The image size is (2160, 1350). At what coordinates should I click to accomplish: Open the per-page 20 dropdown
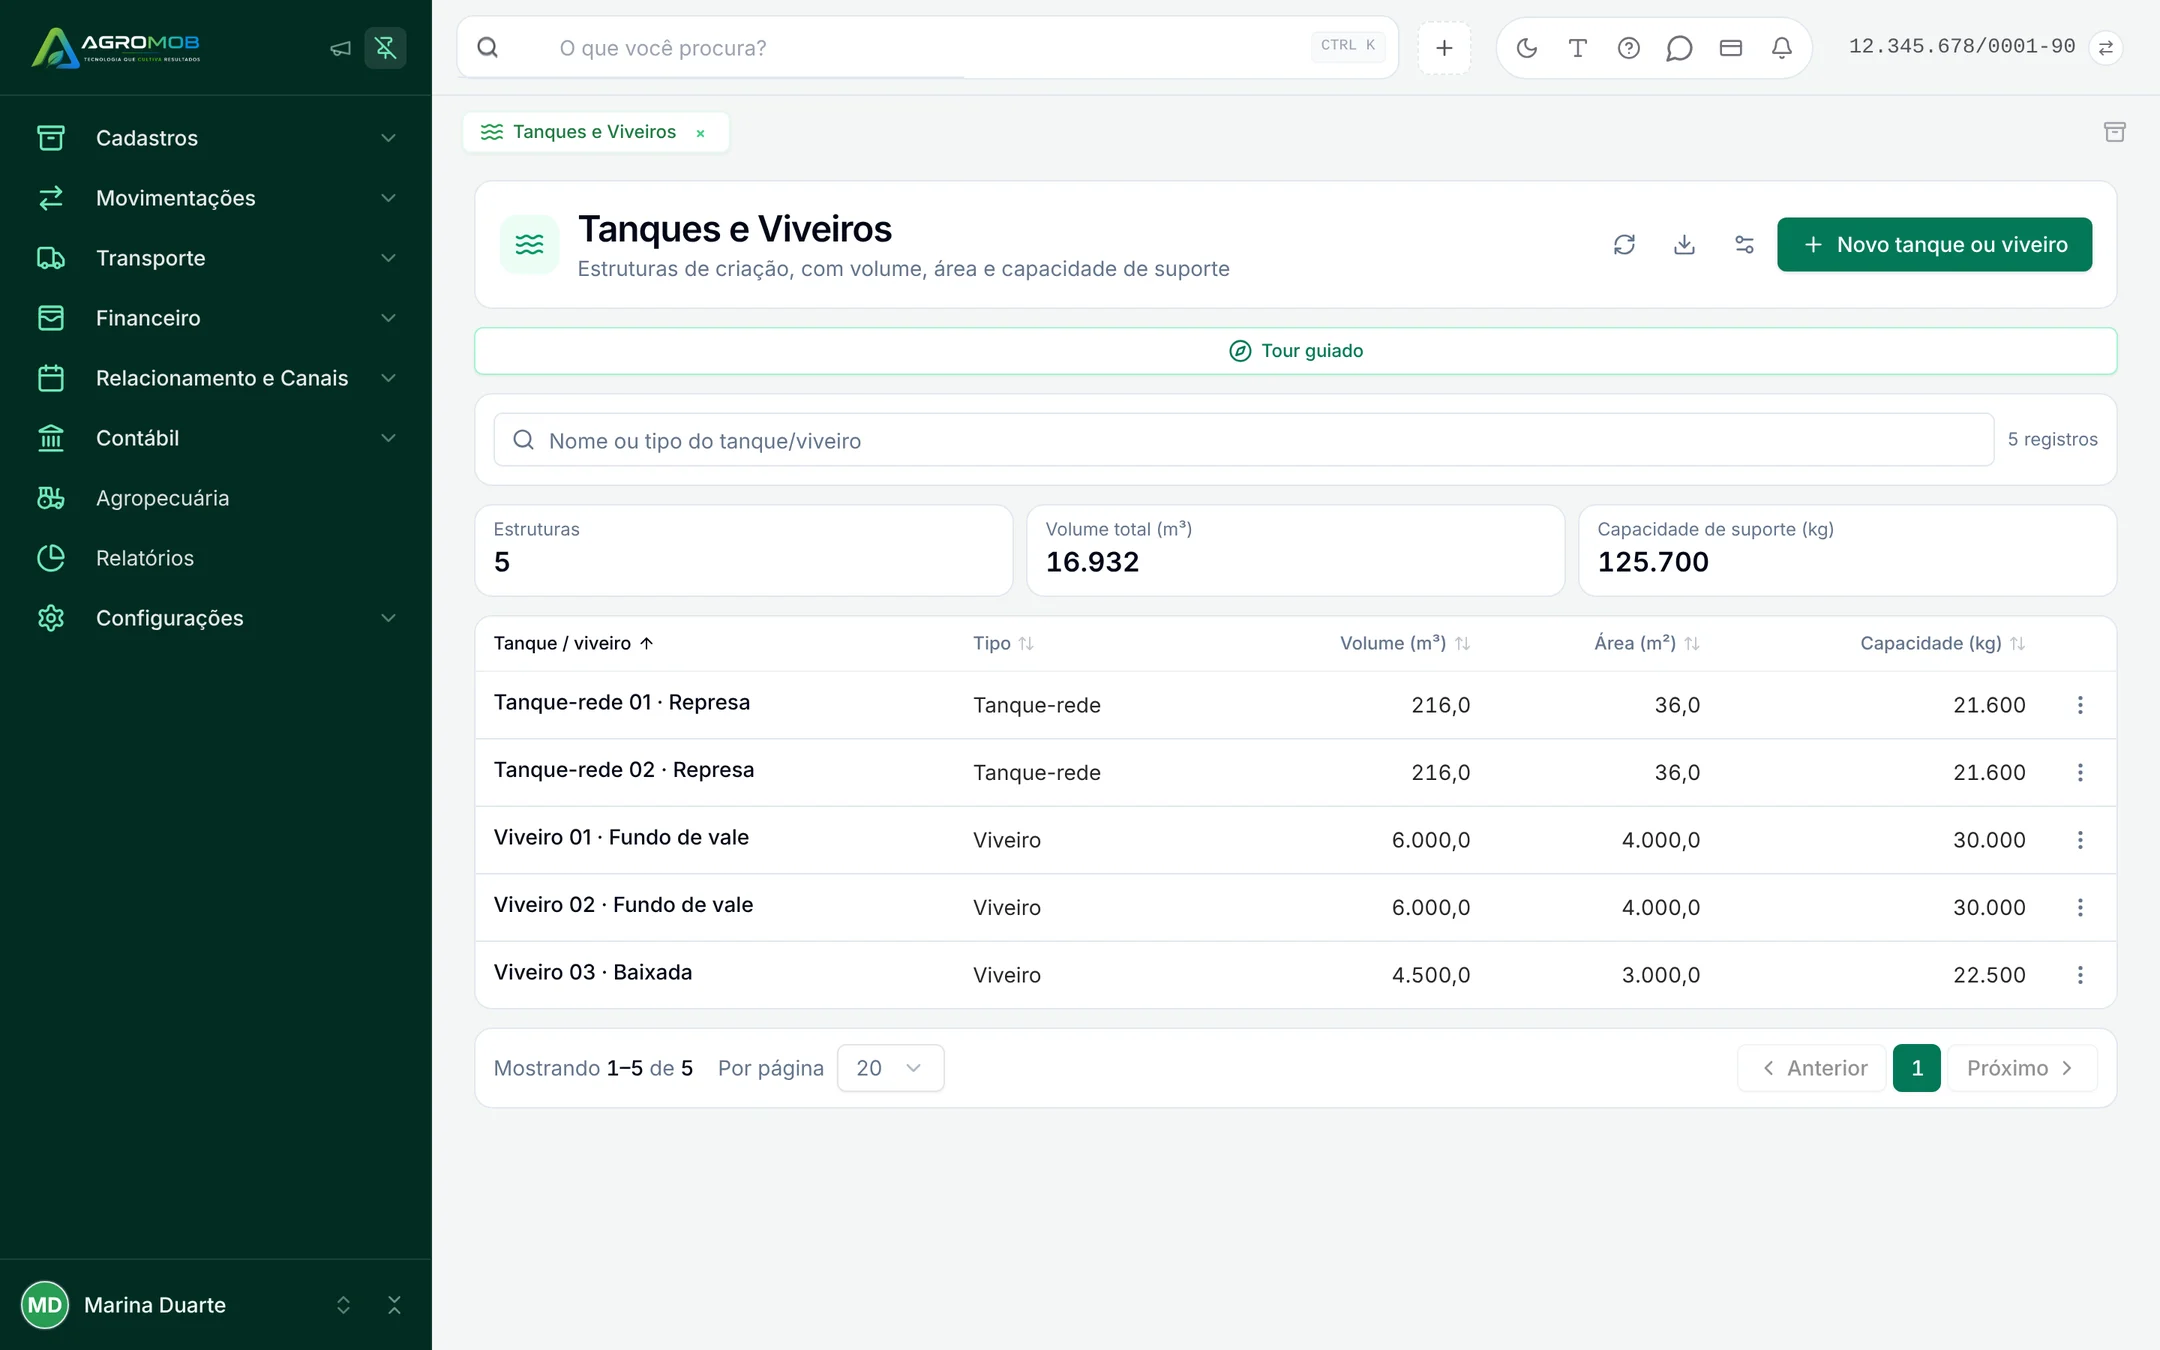click(x=890, y=1068)
